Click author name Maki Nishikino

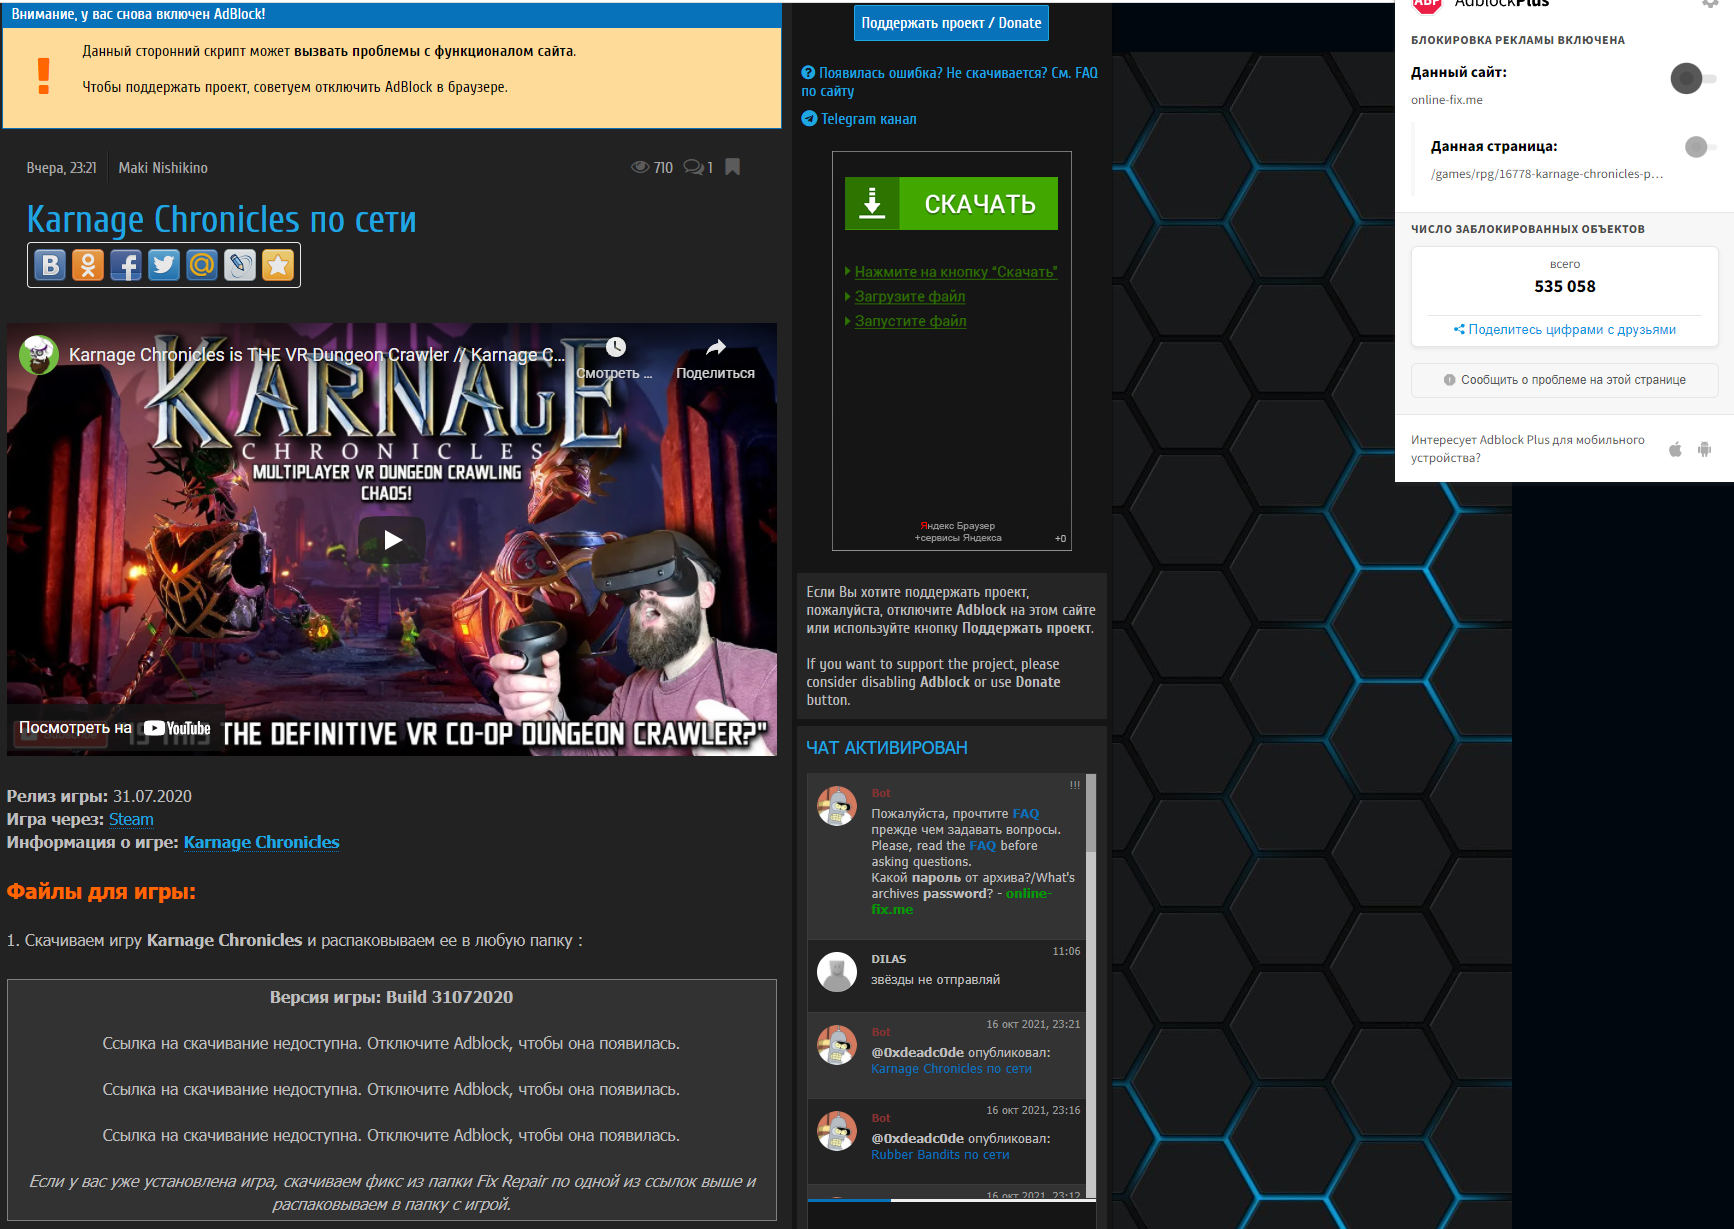[163, 168]
